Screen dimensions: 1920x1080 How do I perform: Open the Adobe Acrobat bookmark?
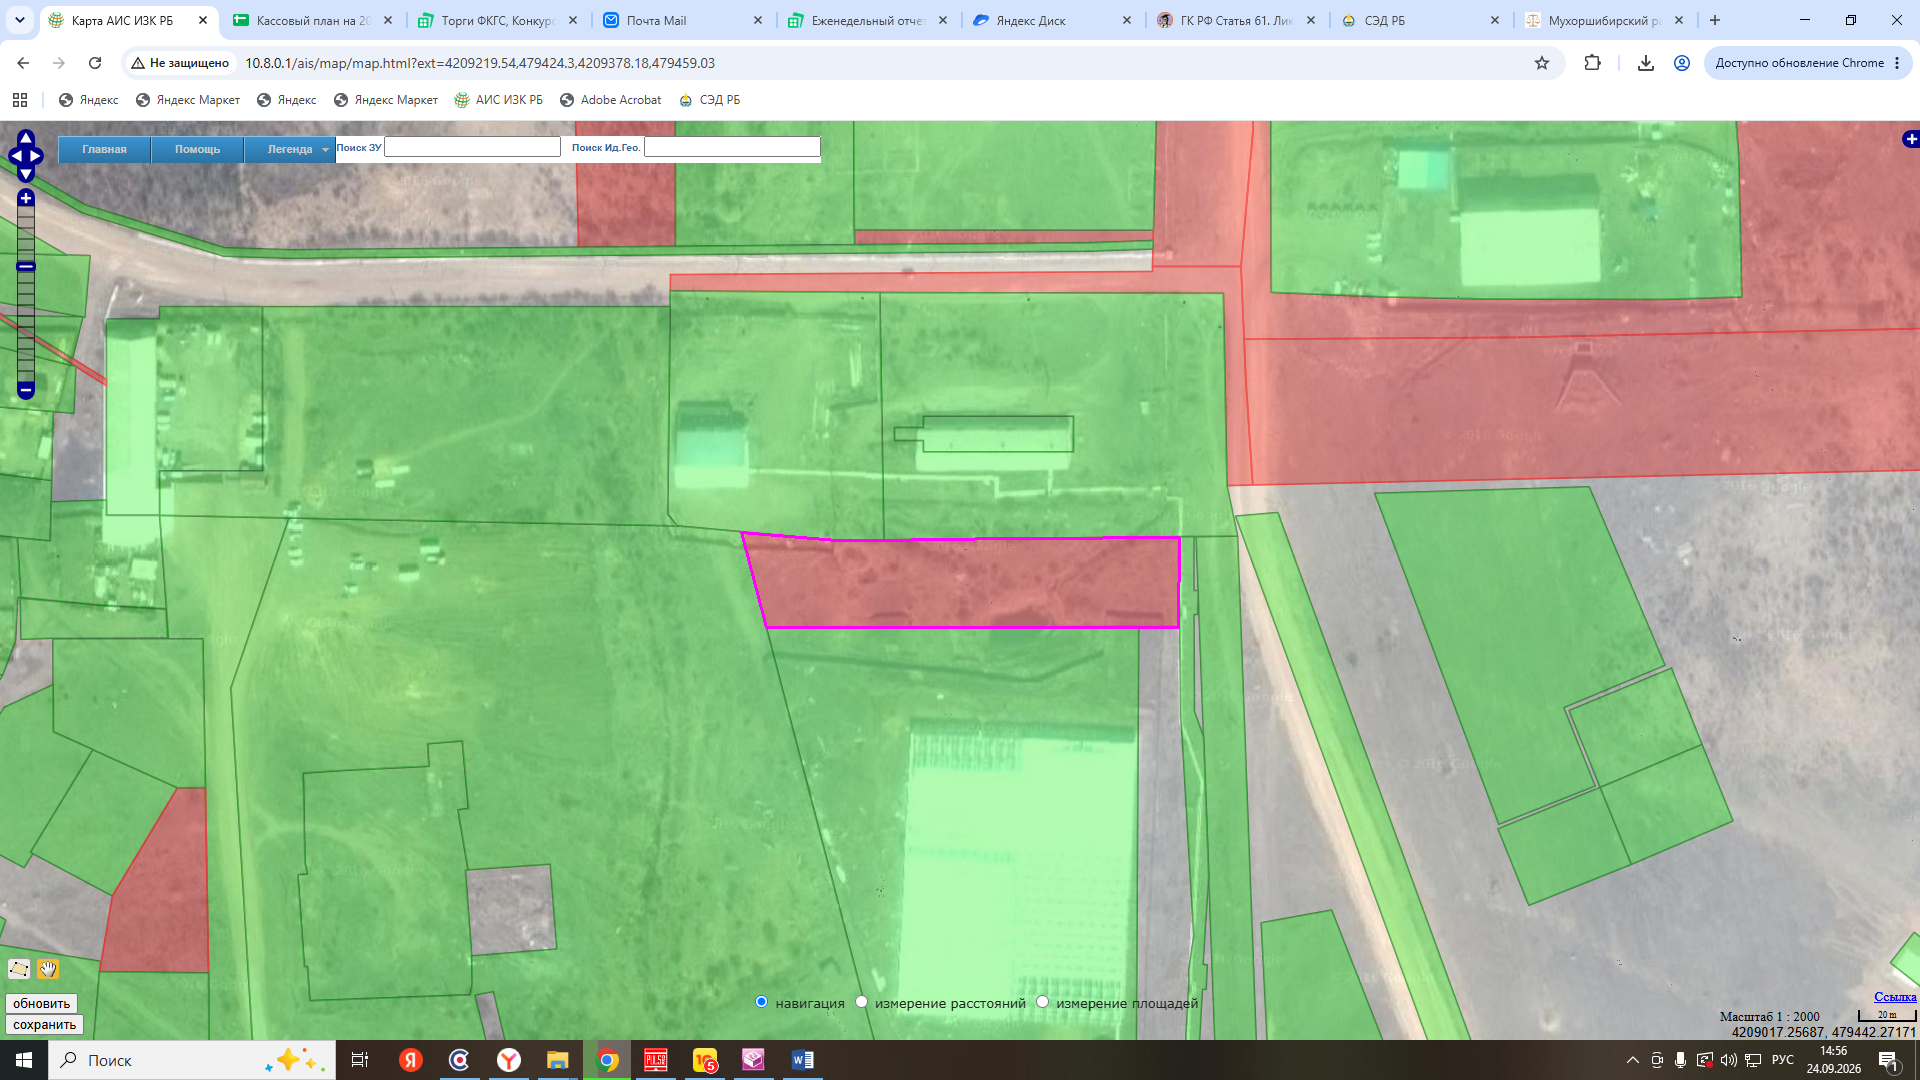pos(610,100)
